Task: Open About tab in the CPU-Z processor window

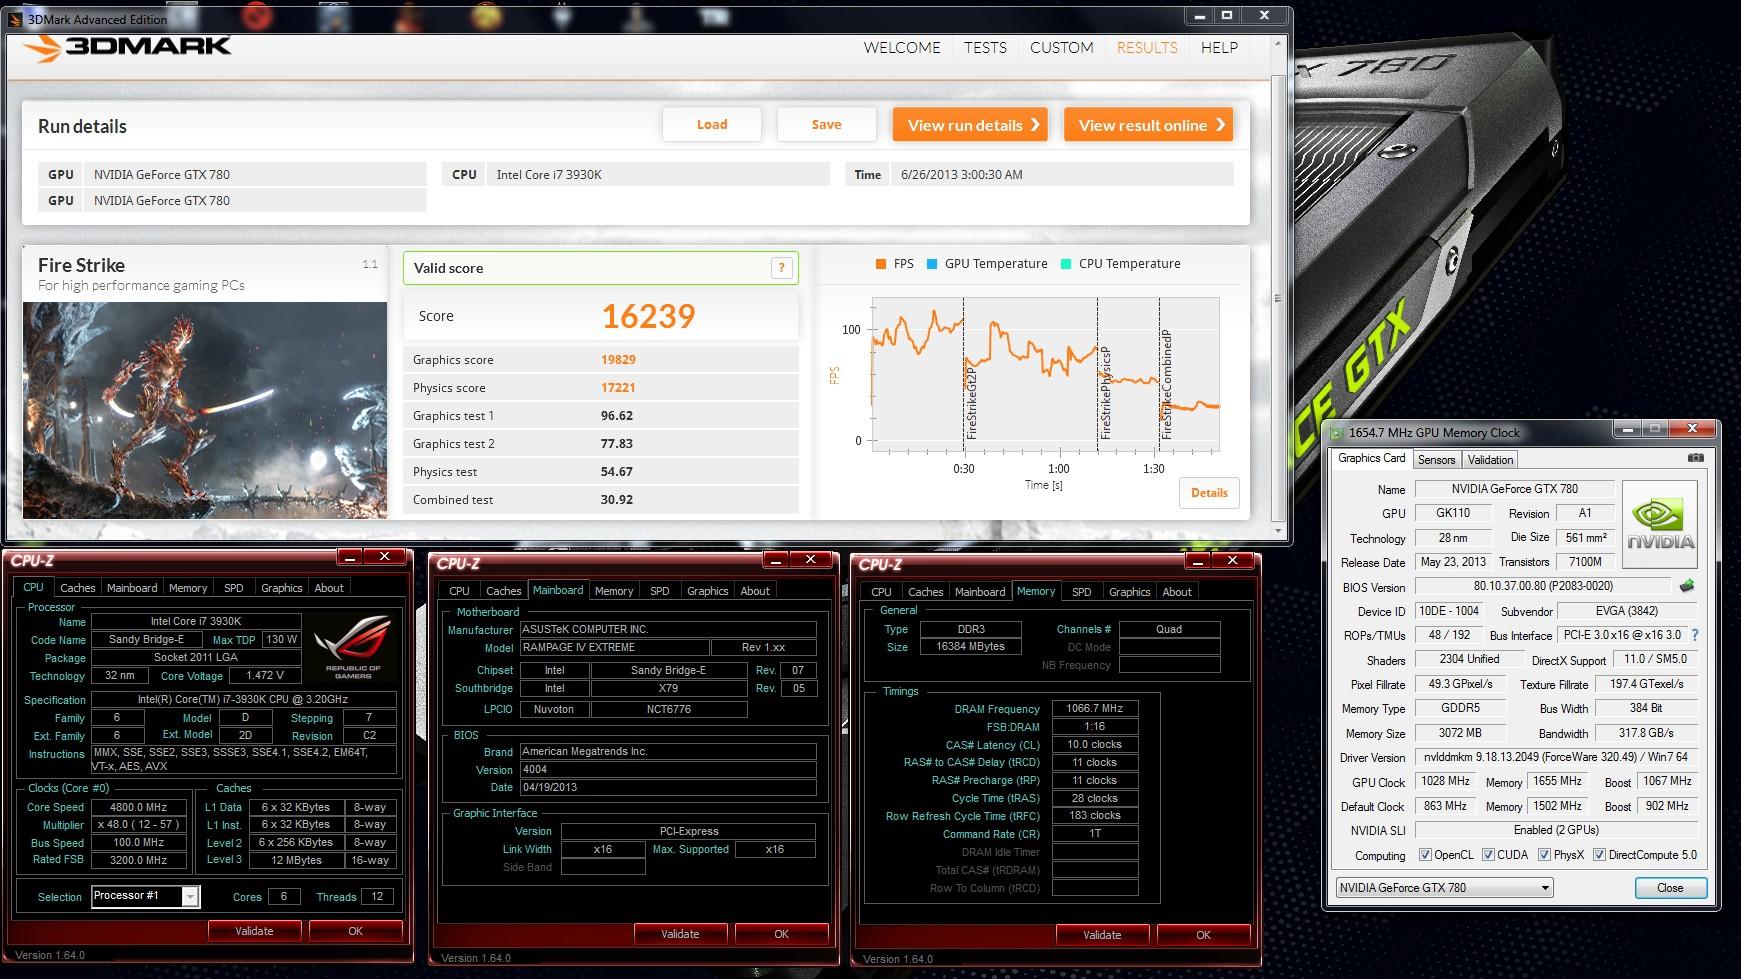Action: pos(329,588)
